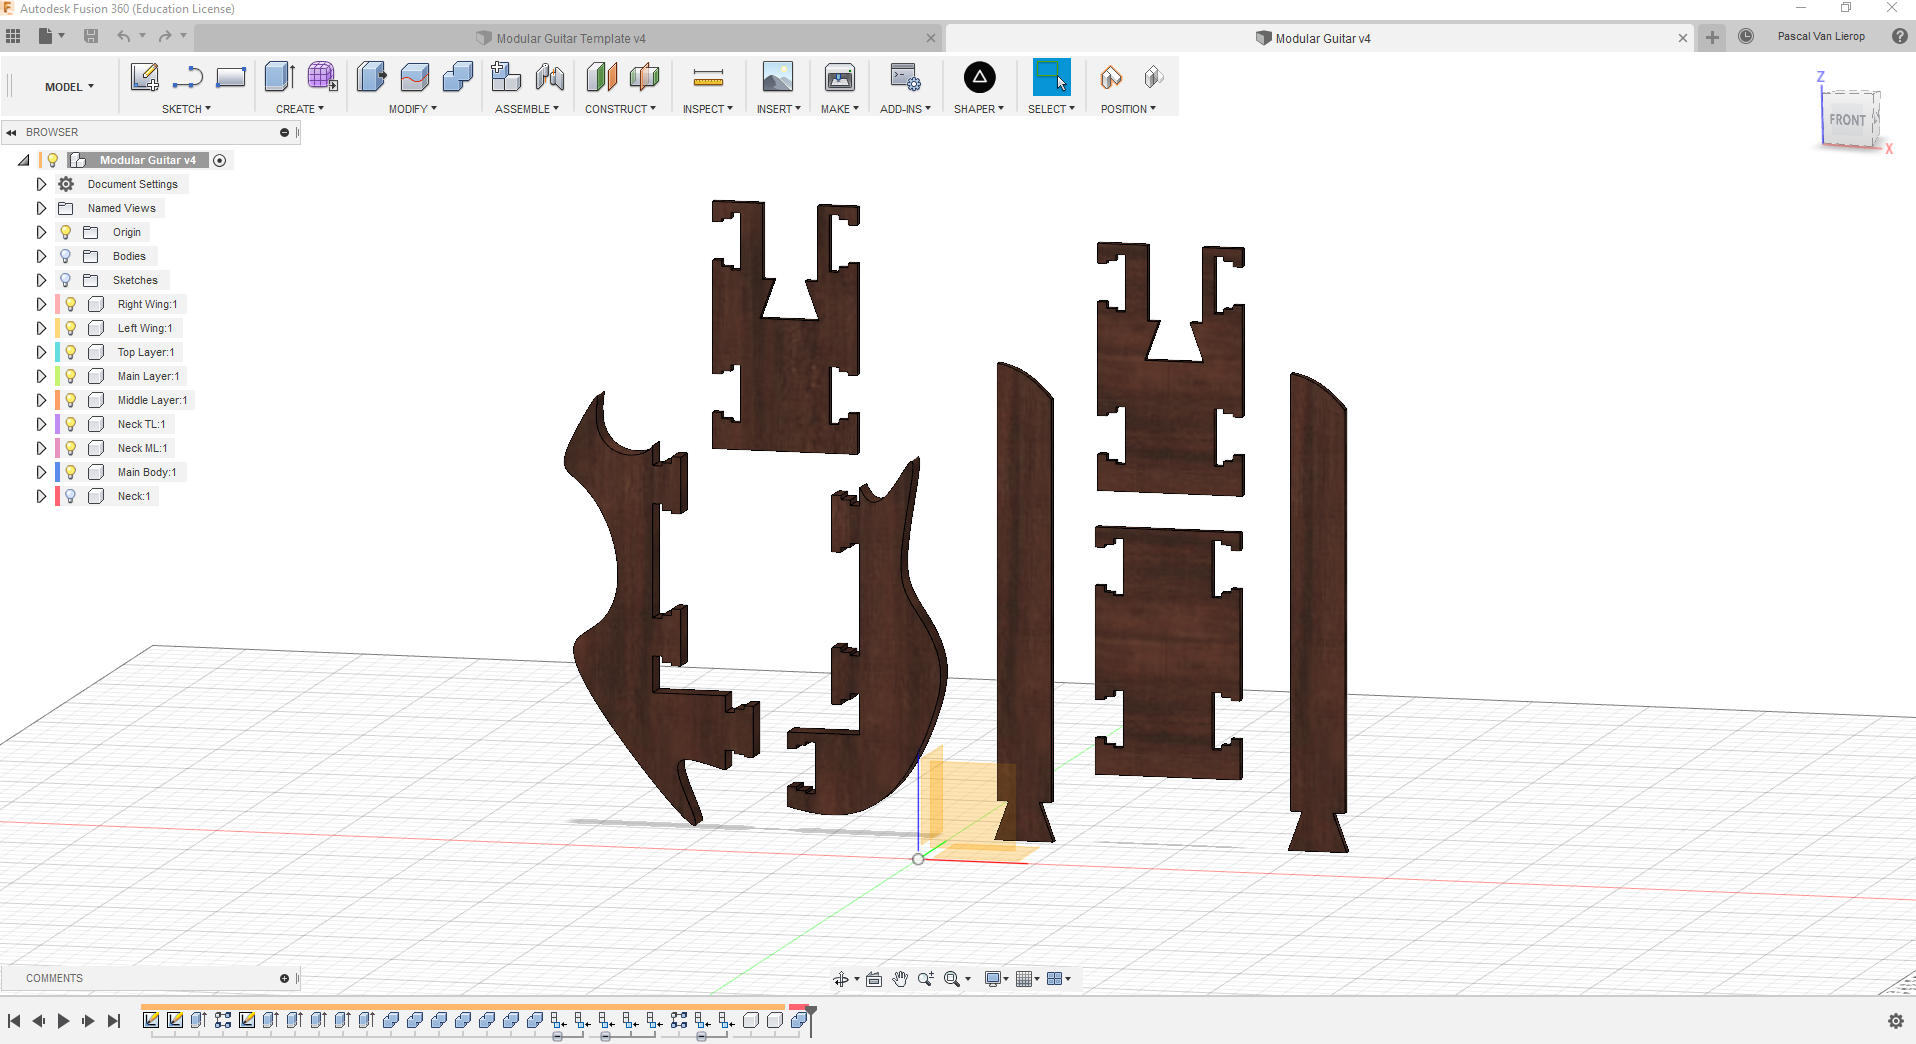Toggle visibility of Right Wing:1 component
Viewport: 1916px width, 1044px height.
[x=71, y=304]
